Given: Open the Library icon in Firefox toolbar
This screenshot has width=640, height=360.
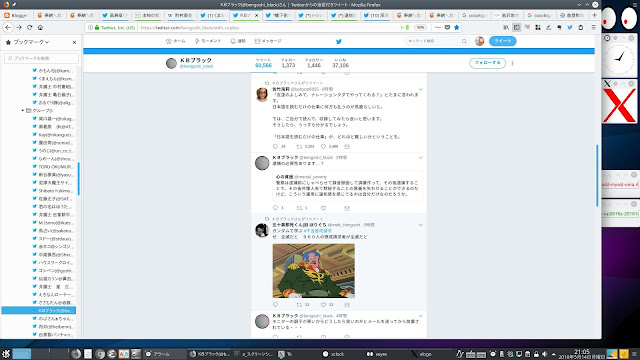Looking at the screenshot, I should tap(506, 27).
